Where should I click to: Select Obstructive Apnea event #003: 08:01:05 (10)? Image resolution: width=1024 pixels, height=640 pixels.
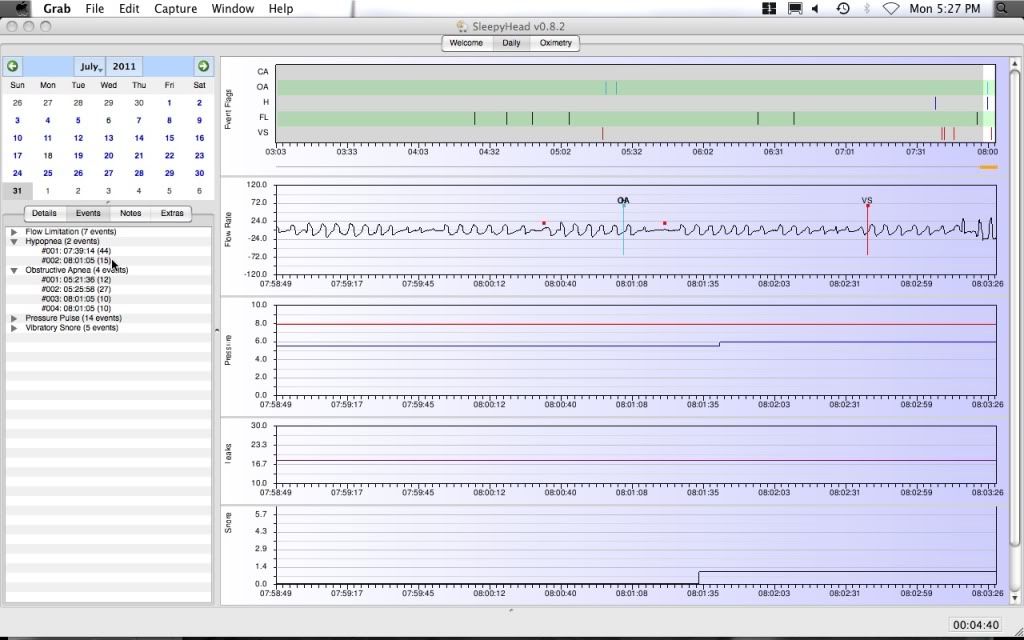pyautogui.click(x=76, y=299)
